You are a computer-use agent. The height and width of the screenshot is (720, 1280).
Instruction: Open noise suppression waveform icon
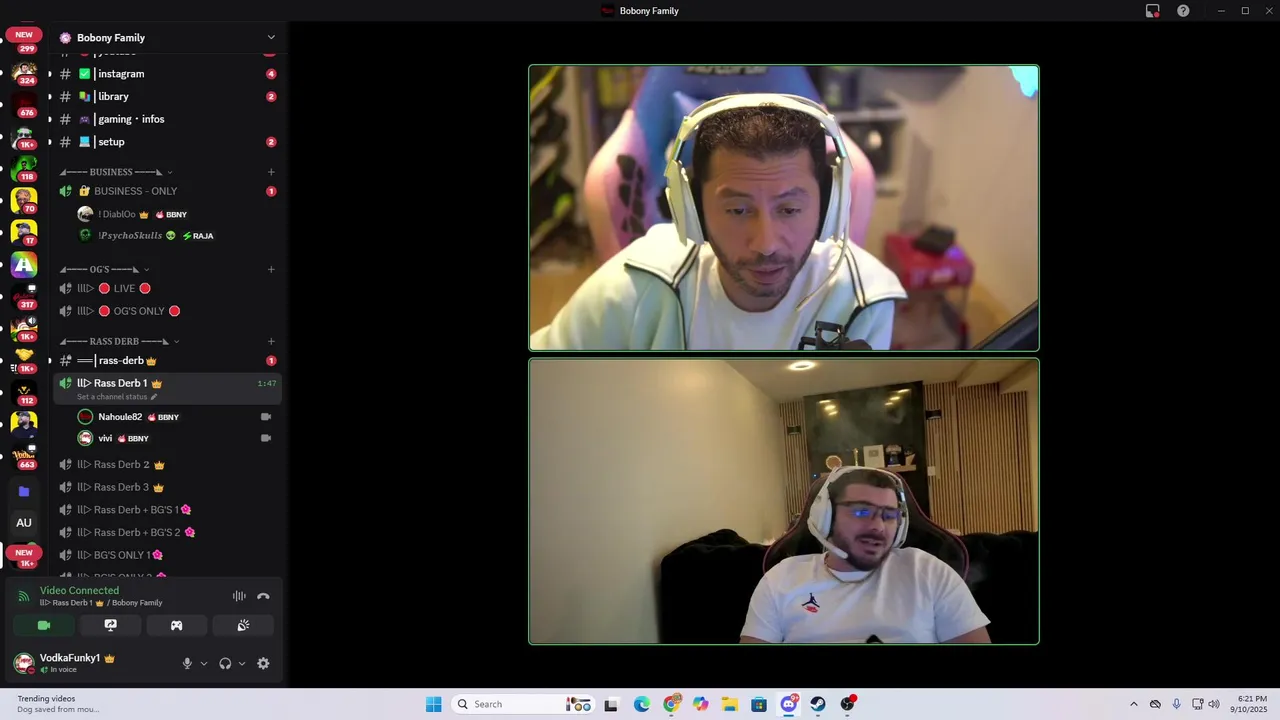tap(239, 596)
